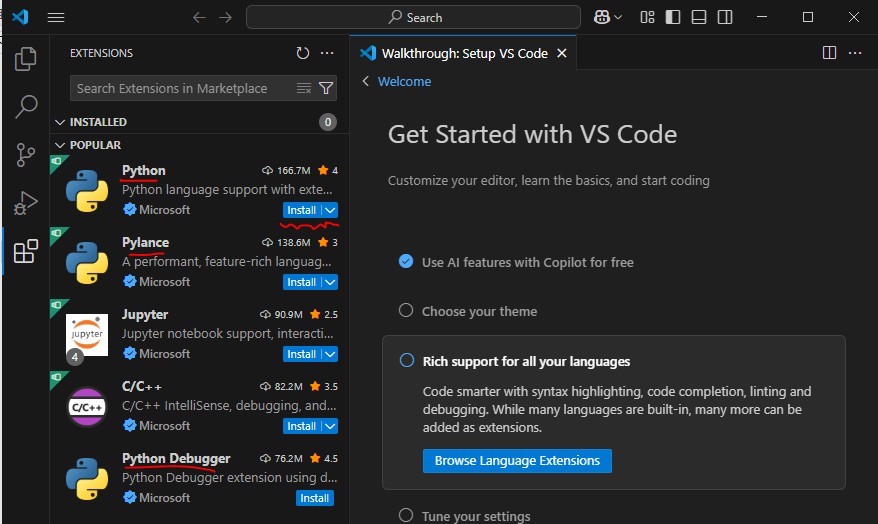Close the Walkthrough: Setup VS Code tab

(562, 53)
